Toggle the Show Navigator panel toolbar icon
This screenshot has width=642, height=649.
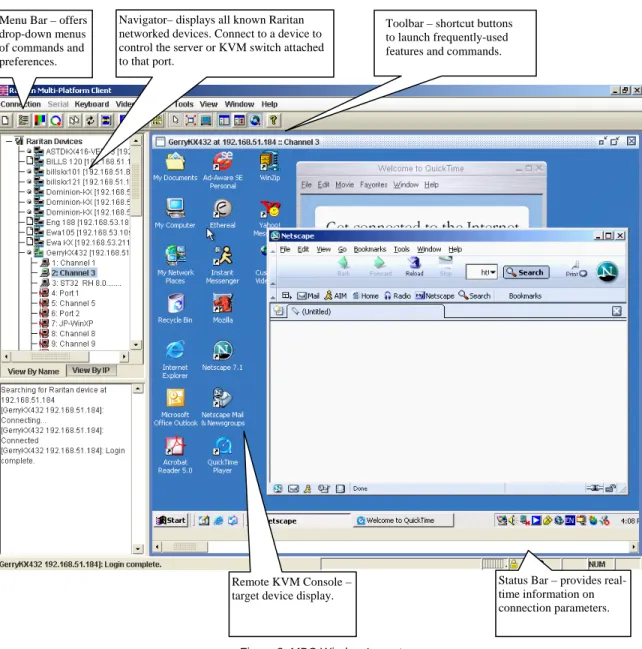(224, 120)
